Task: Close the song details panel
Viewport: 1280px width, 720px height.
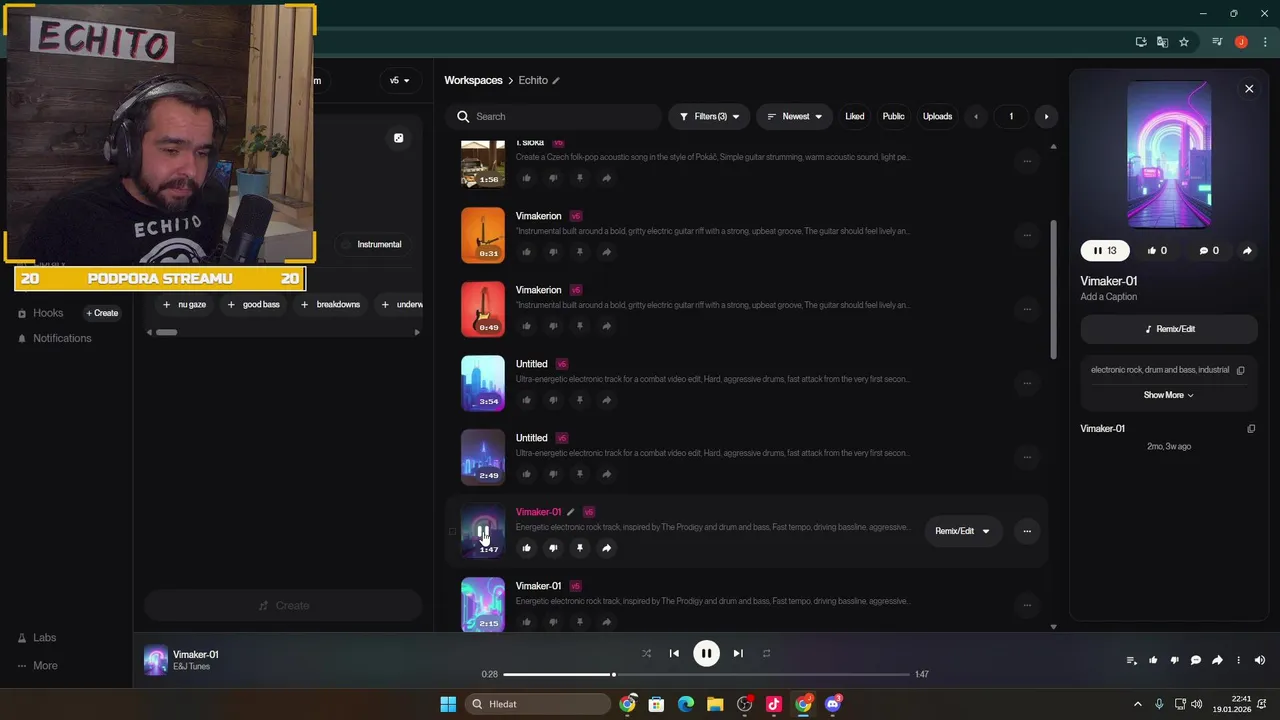Action: (x=1249, y=89)
